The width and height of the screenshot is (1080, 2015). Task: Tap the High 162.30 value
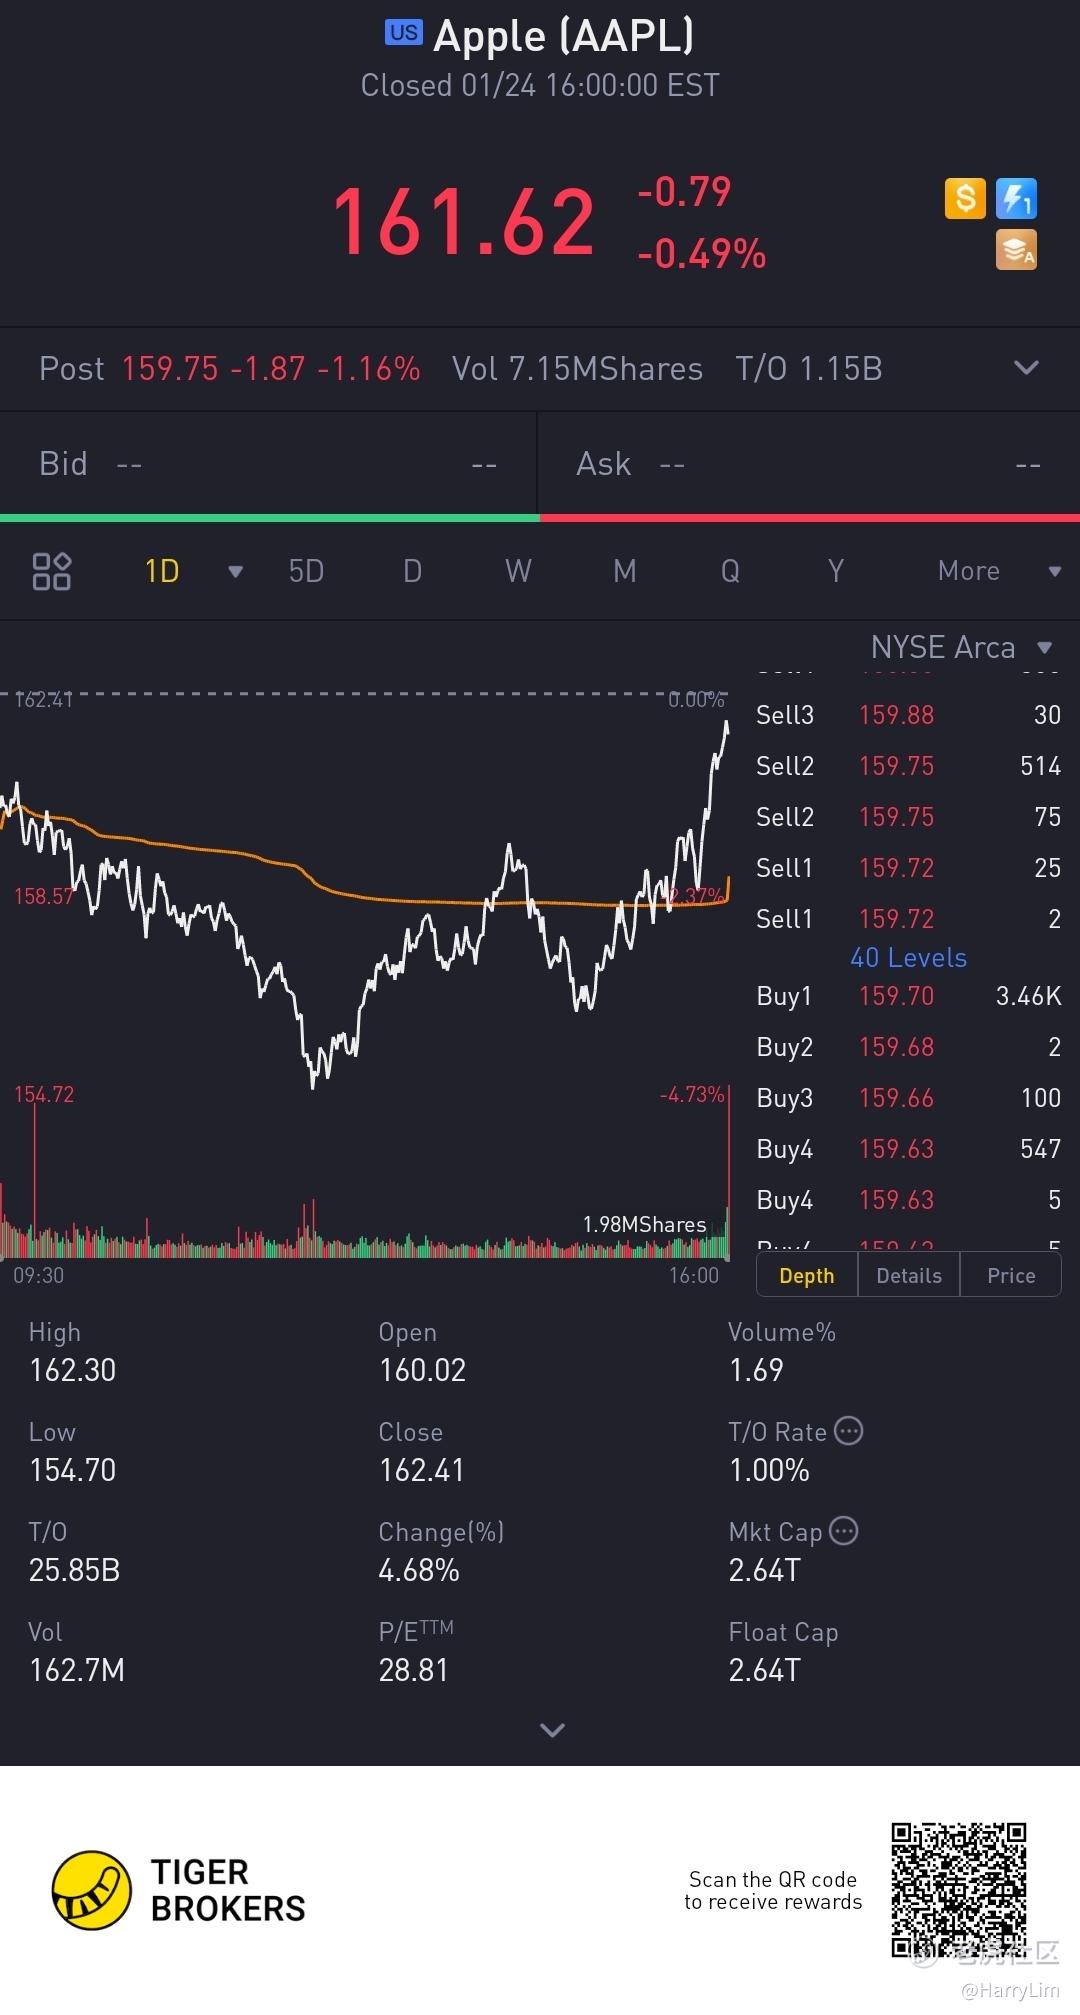click(73, 1370)
